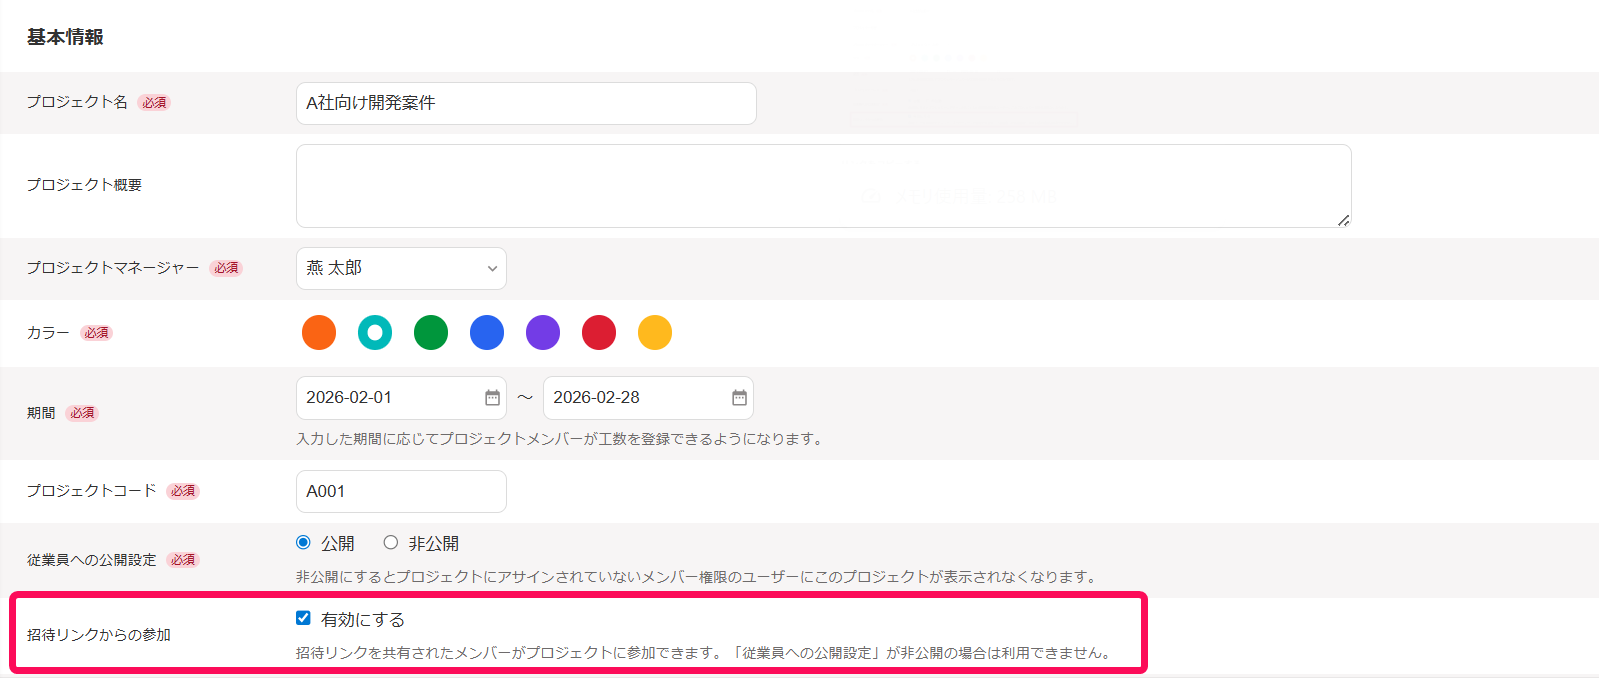Click the start date field 2026-02-01
Viewport: 1599px width, 678px height.
coord(401,398)
